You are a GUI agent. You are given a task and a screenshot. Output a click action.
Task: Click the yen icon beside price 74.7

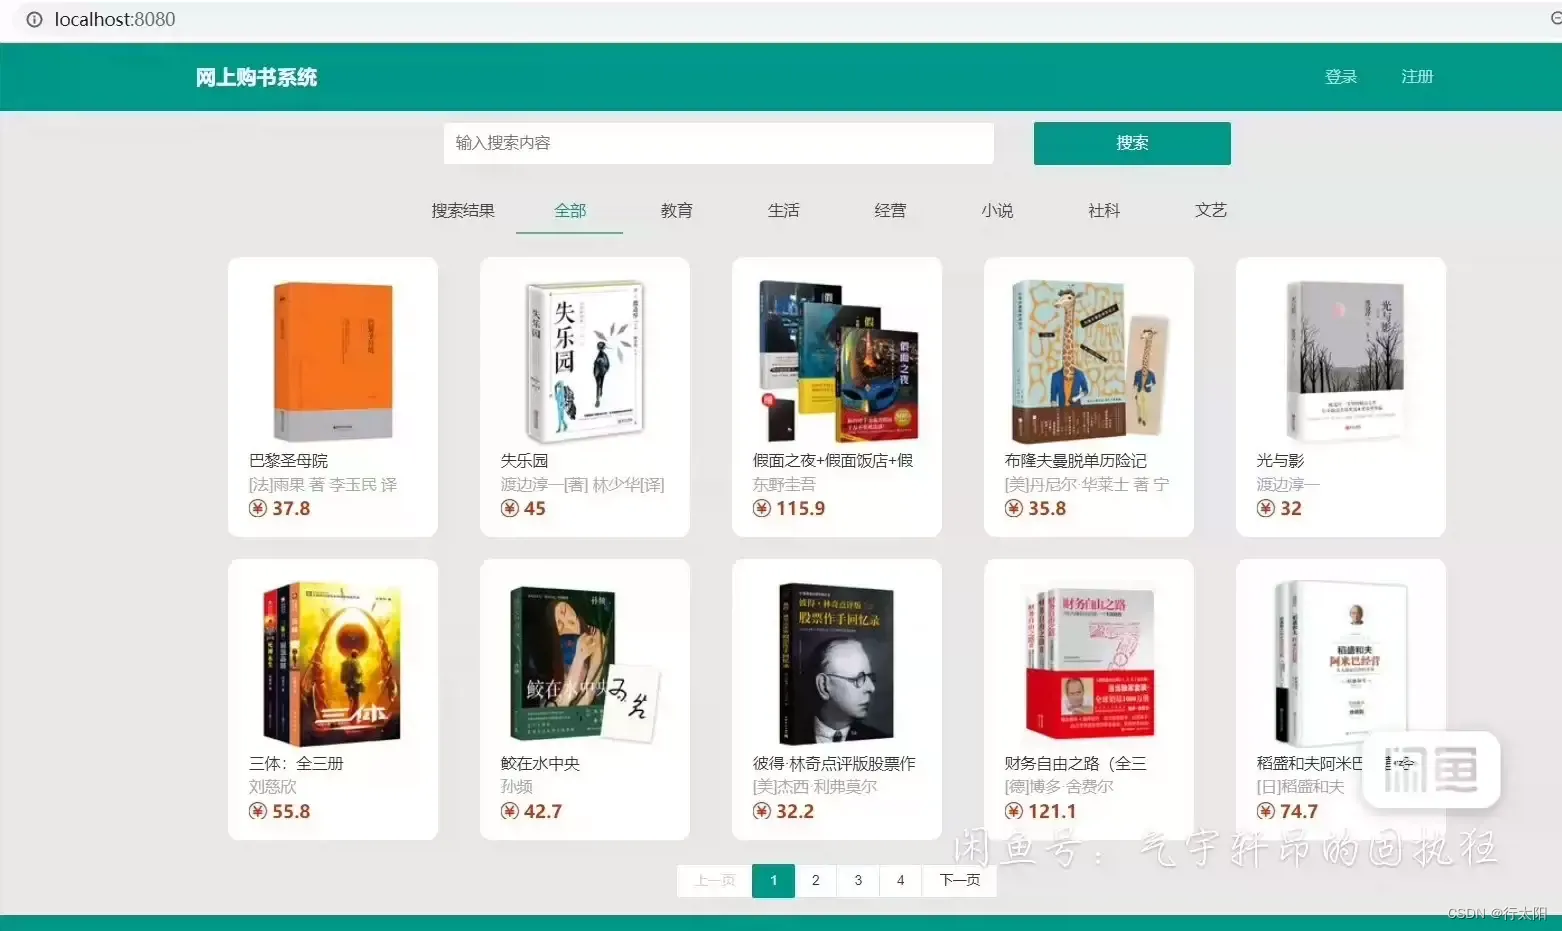1266,811
